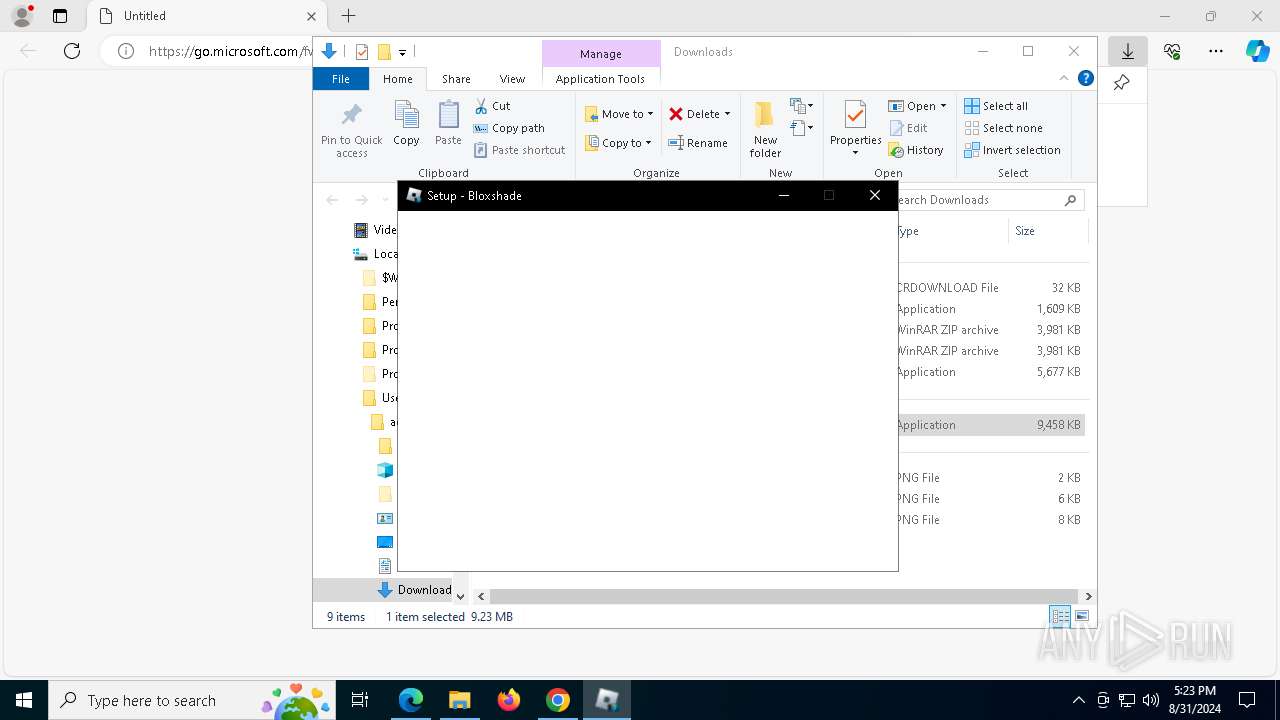Open a new Edge tab
The image size is (1280, 720).
[348, 16]
